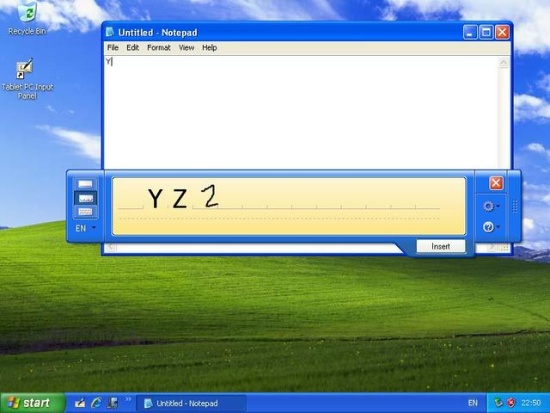Open the View menu in Notepad
550x413 pixels.
tap(186, 47)
